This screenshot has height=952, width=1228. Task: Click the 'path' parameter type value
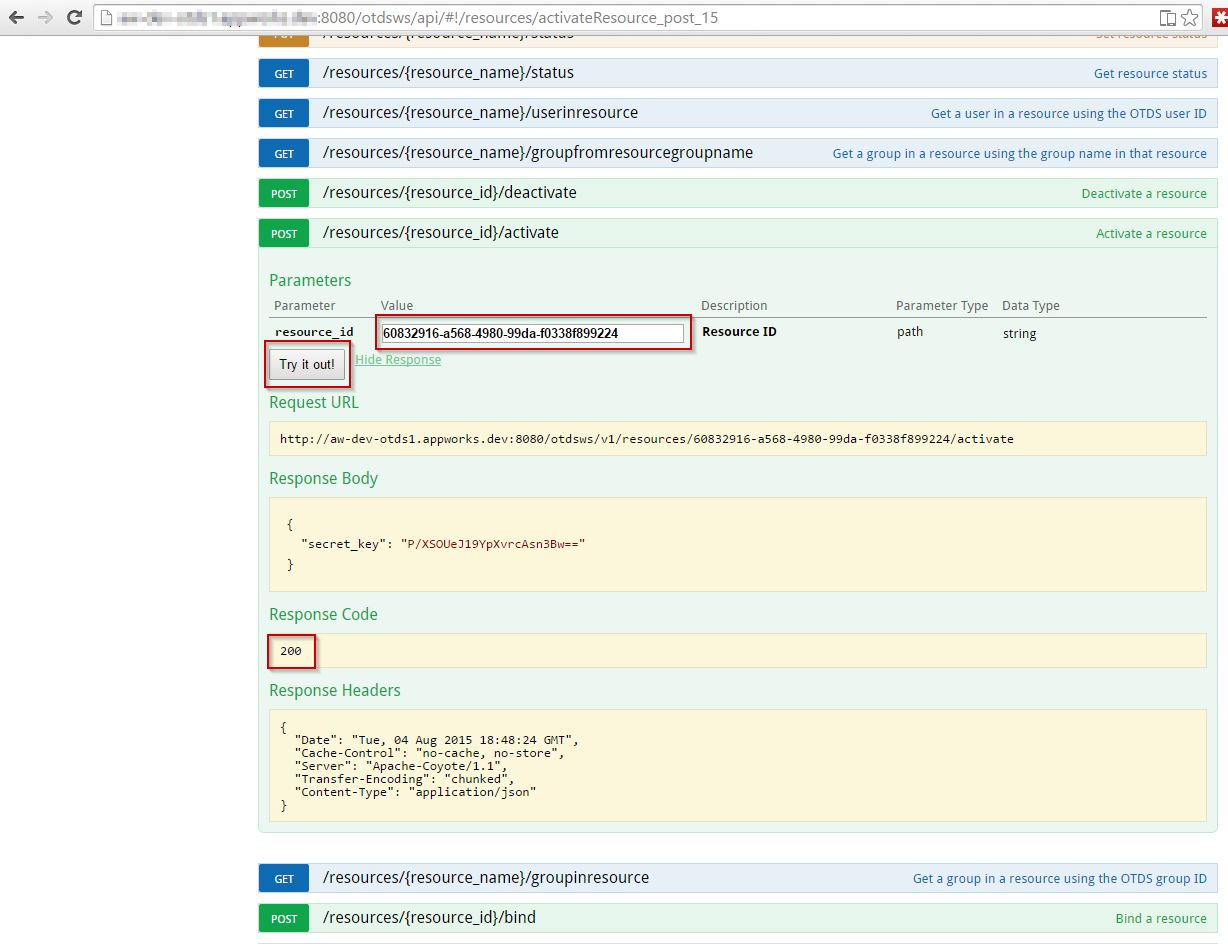click(x=910, y=332)
